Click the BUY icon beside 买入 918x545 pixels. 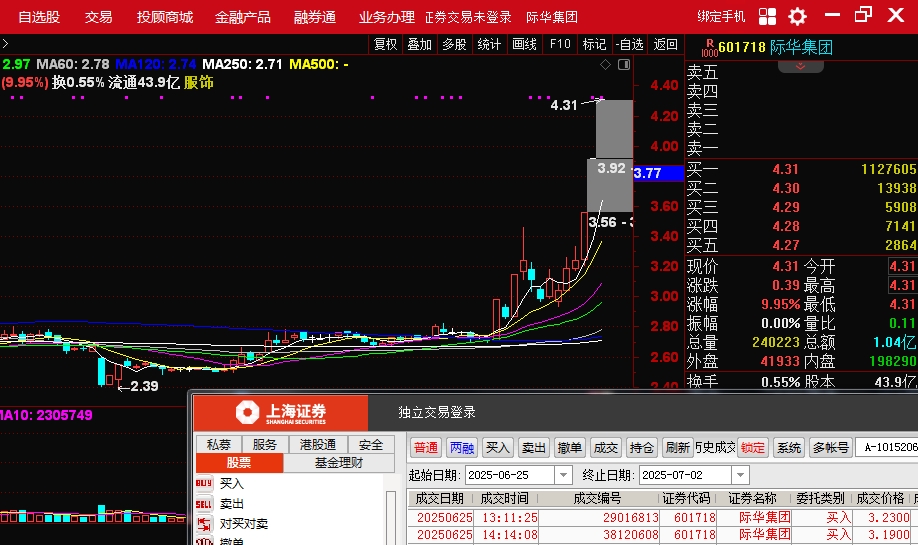pyautogui.click(x=204, y=484)
